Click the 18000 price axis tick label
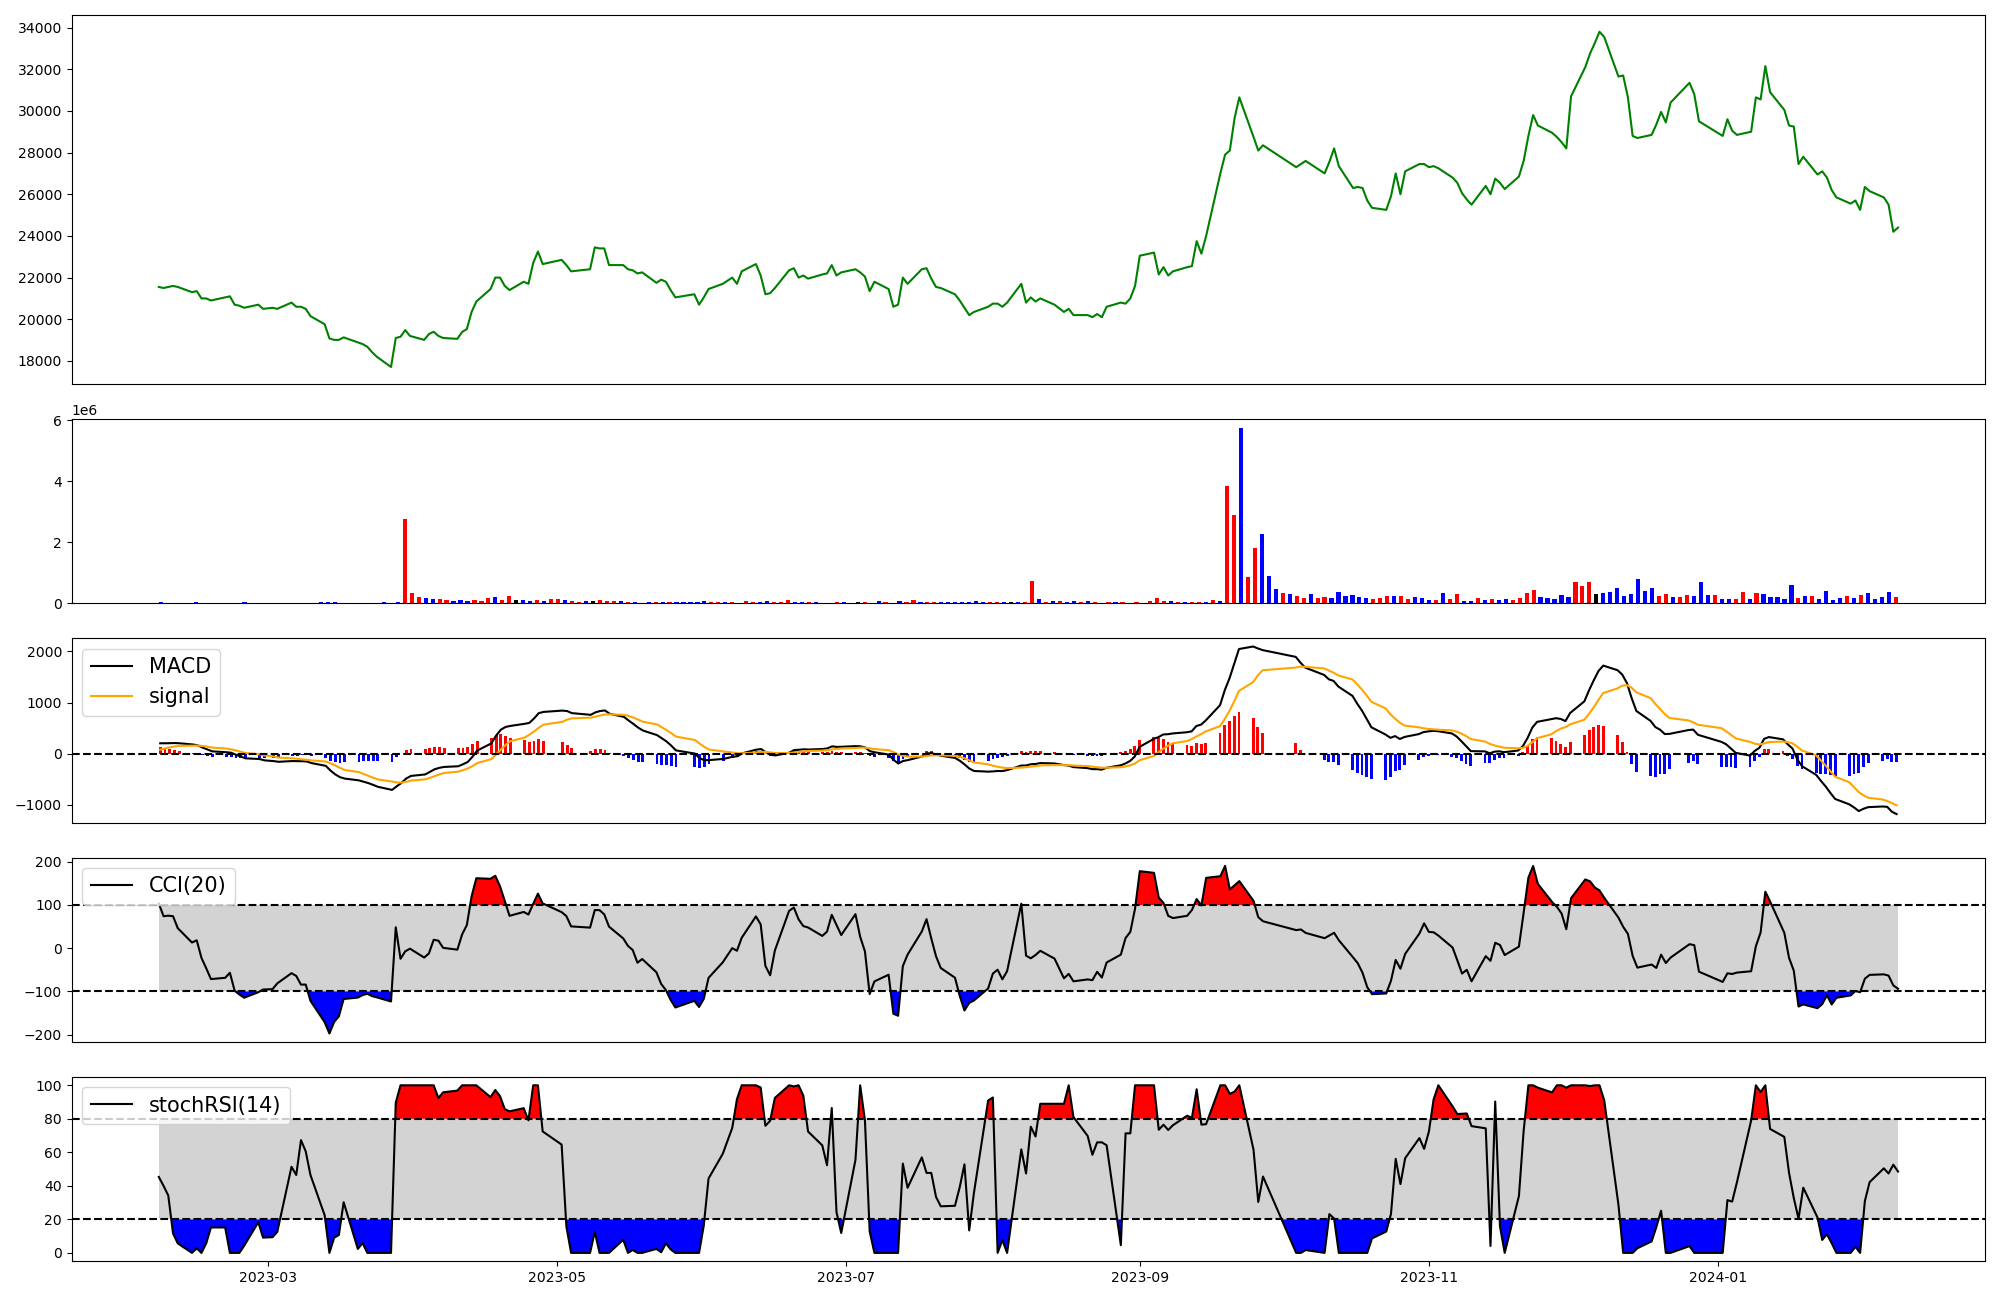The image size is (2000, 1300). click(x=39, y=361)
